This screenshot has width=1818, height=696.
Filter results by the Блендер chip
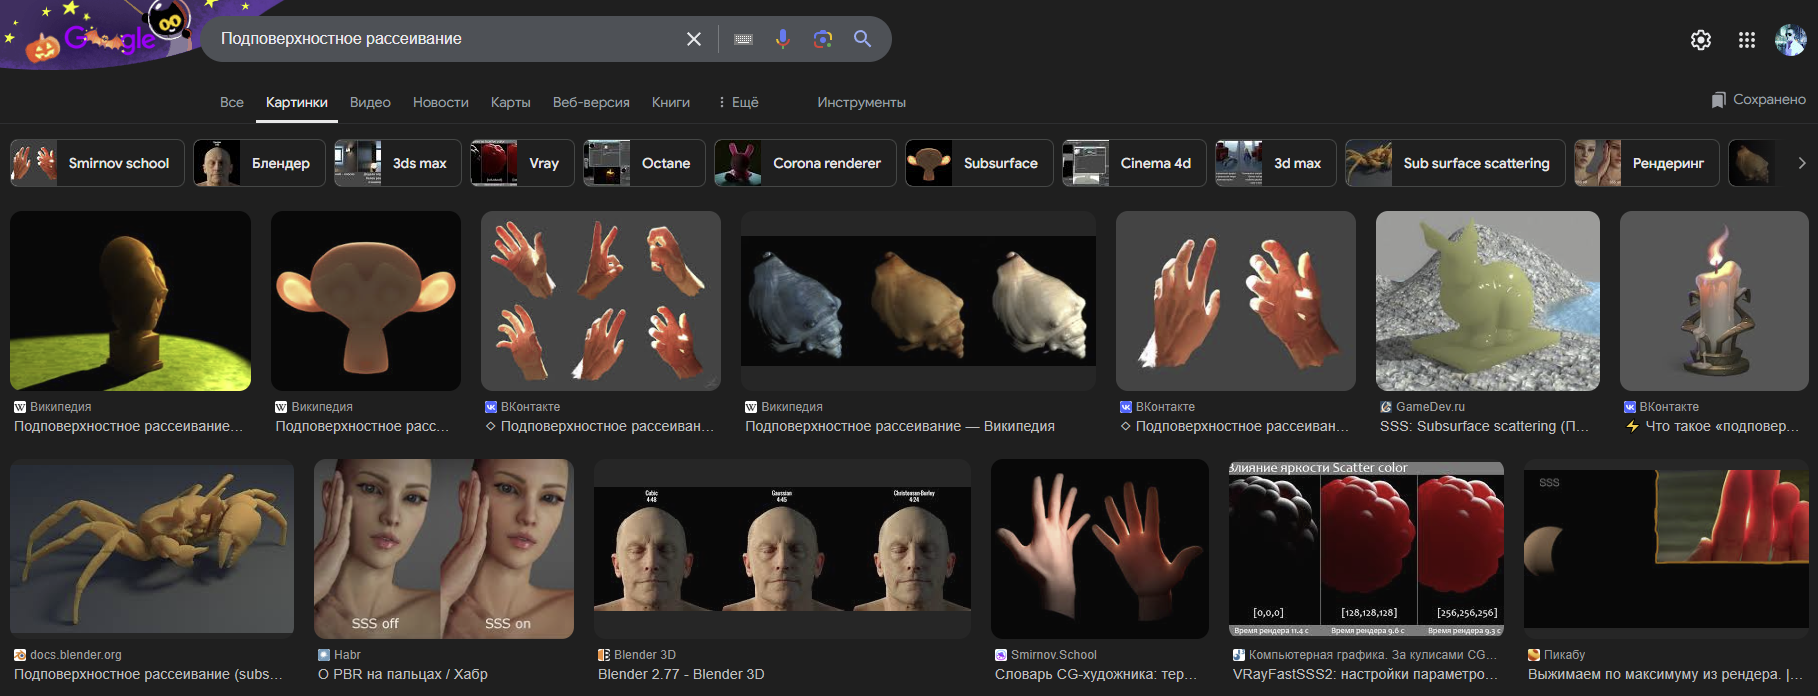click(x=259, y=163)
